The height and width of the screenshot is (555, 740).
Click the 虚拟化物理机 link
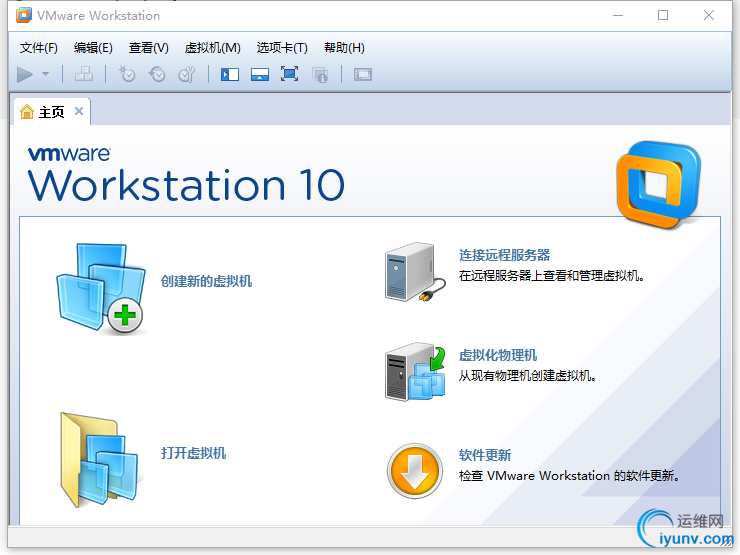coord(498,355)
